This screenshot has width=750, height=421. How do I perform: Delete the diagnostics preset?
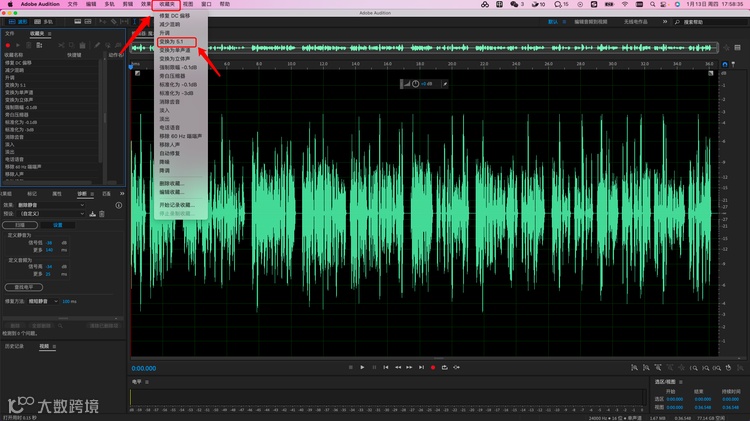(x=100, y=213)
